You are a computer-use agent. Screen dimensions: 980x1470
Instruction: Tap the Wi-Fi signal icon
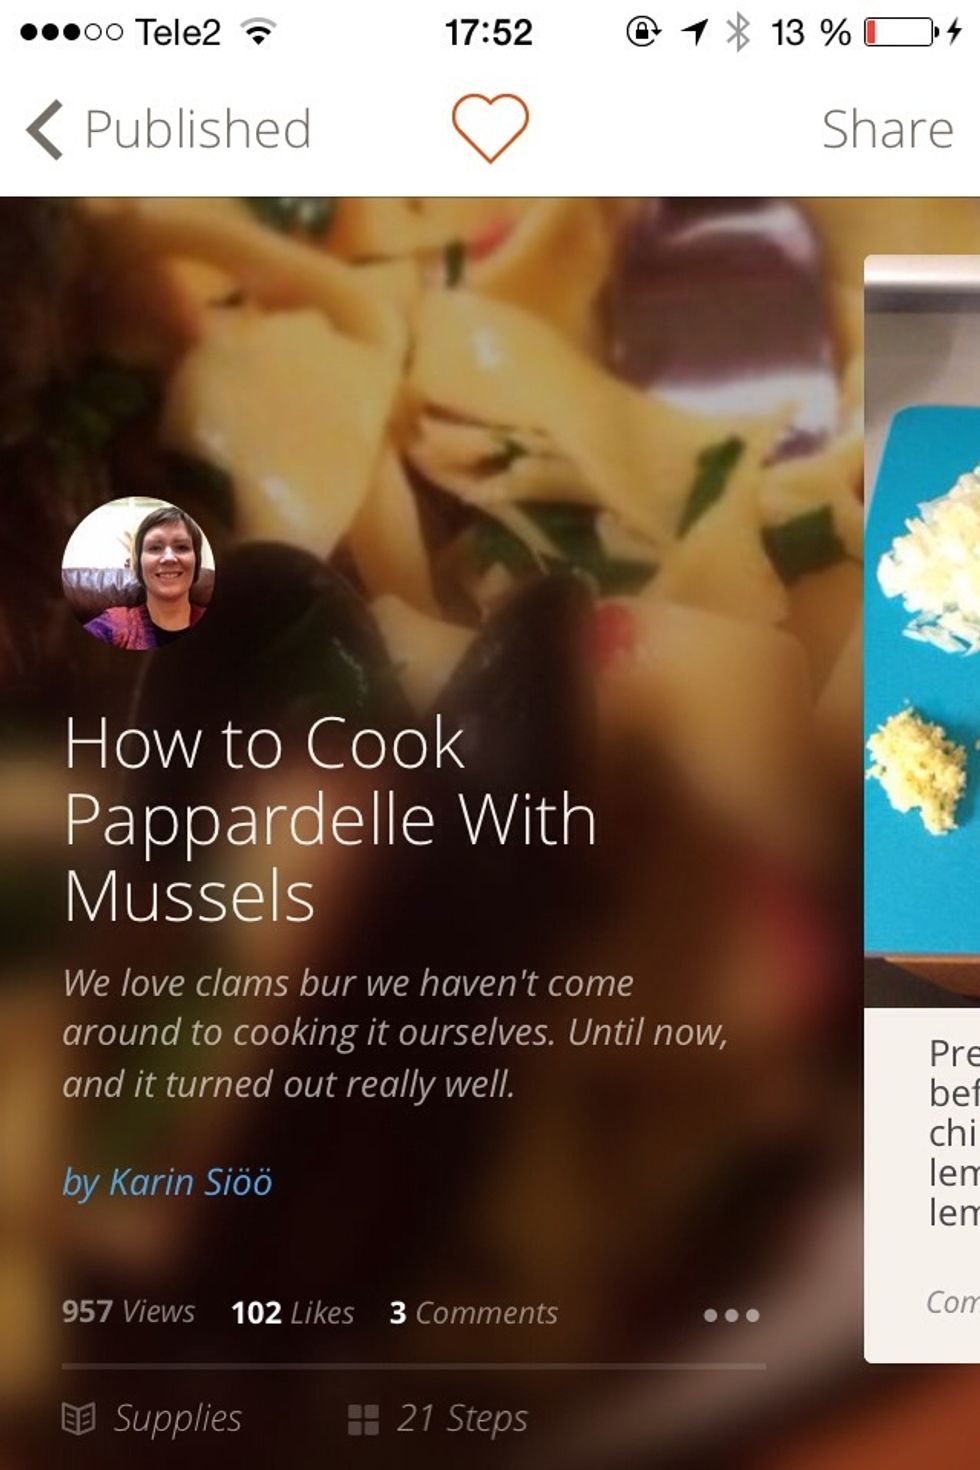(x=258, y=32)
